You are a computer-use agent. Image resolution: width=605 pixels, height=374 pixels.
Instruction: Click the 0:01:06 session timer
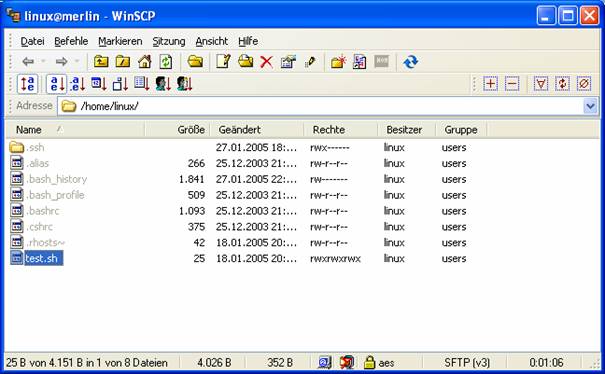tap(546, 363)
